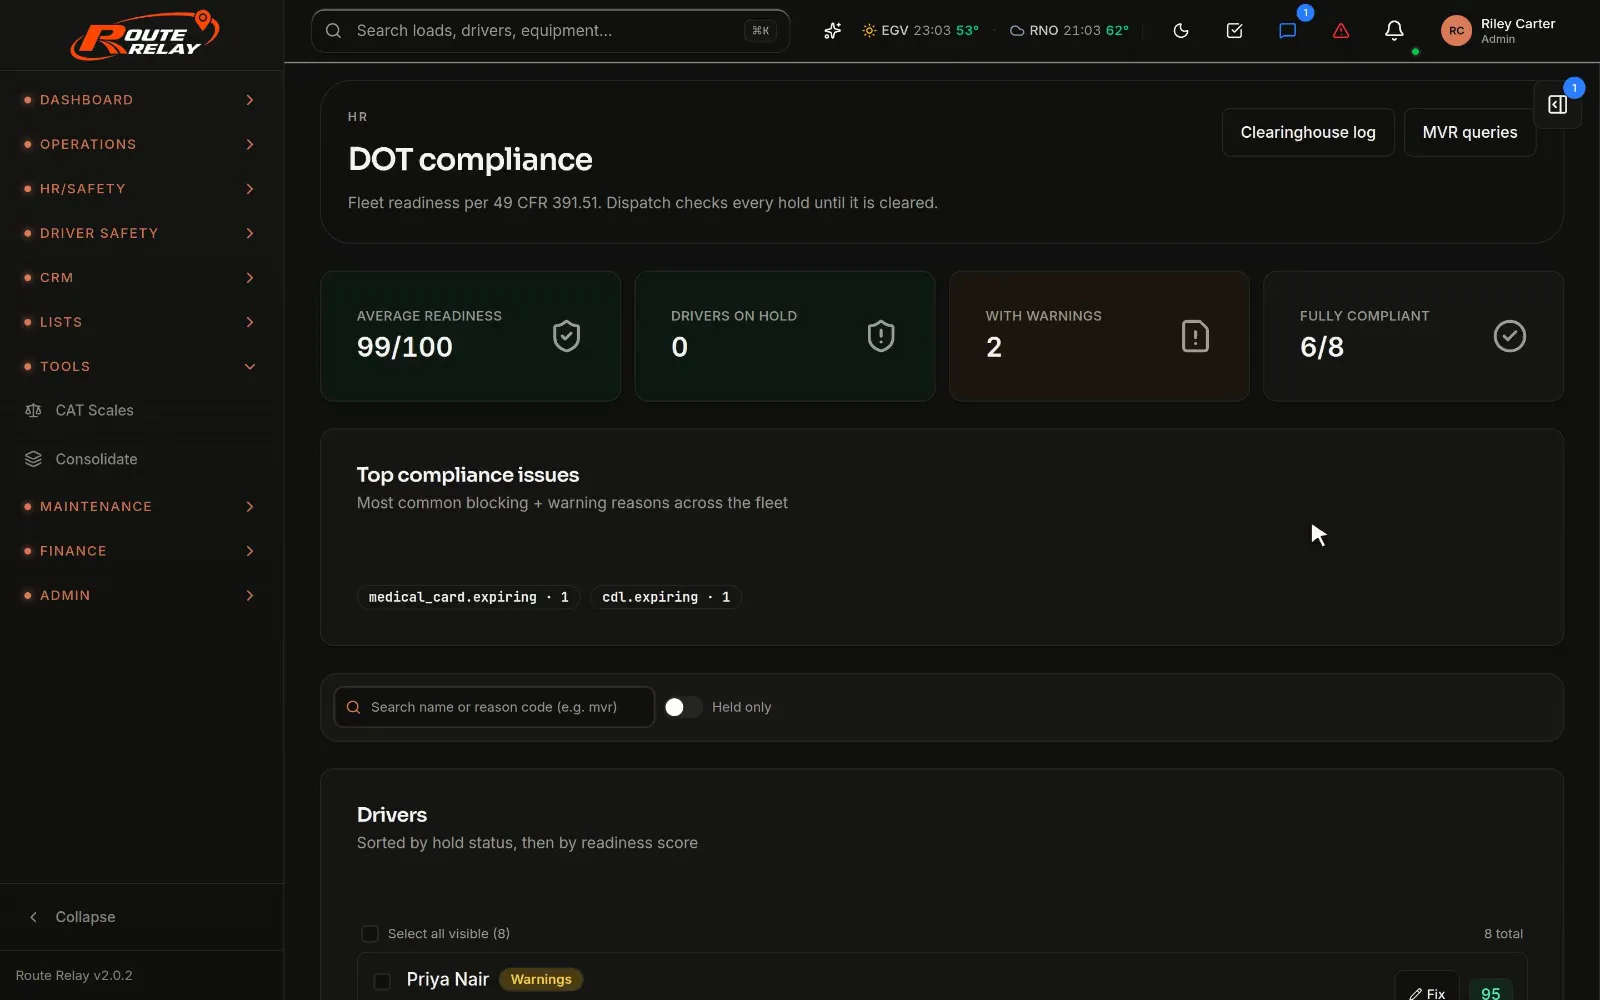
Task: Toggle dark mode moon icon
Action: (1181, 31)
